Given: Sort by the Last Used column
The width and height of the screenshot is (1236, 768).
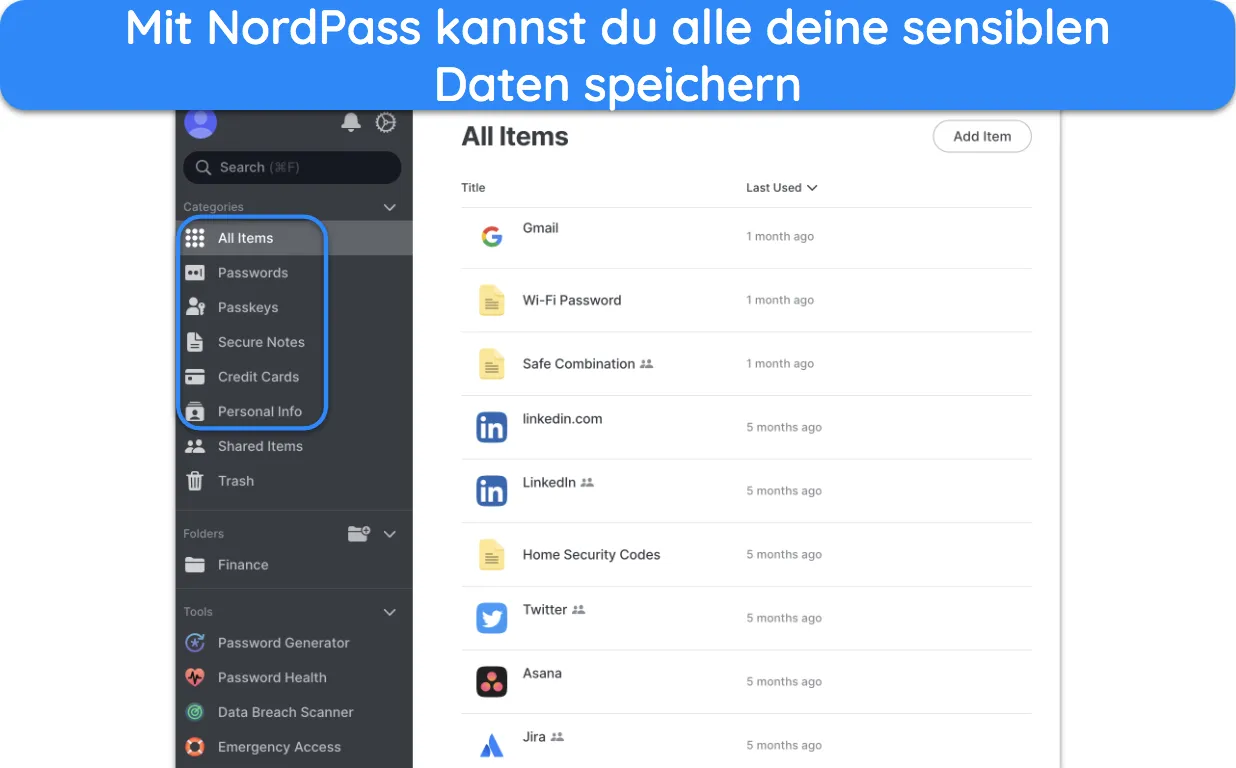Looking at the screenshot, I should pos(781,188).
